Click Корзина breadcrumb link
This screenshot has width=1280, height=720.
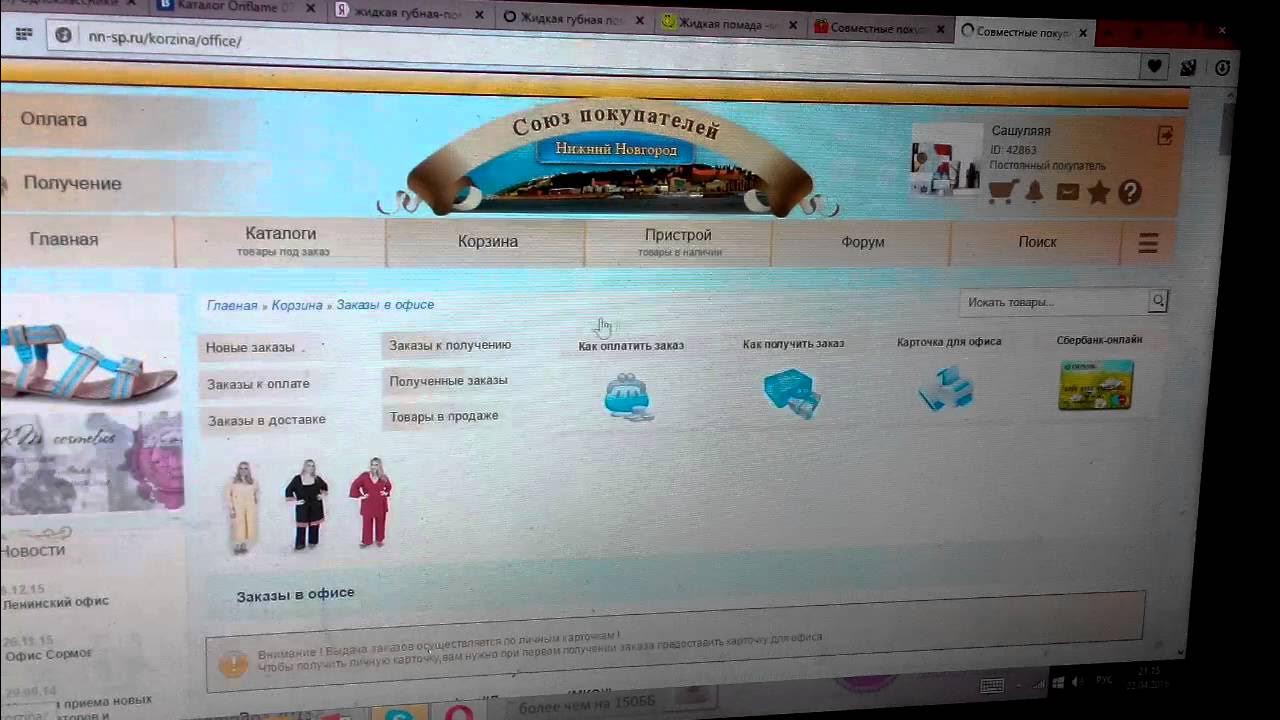(x=297, y=305)
